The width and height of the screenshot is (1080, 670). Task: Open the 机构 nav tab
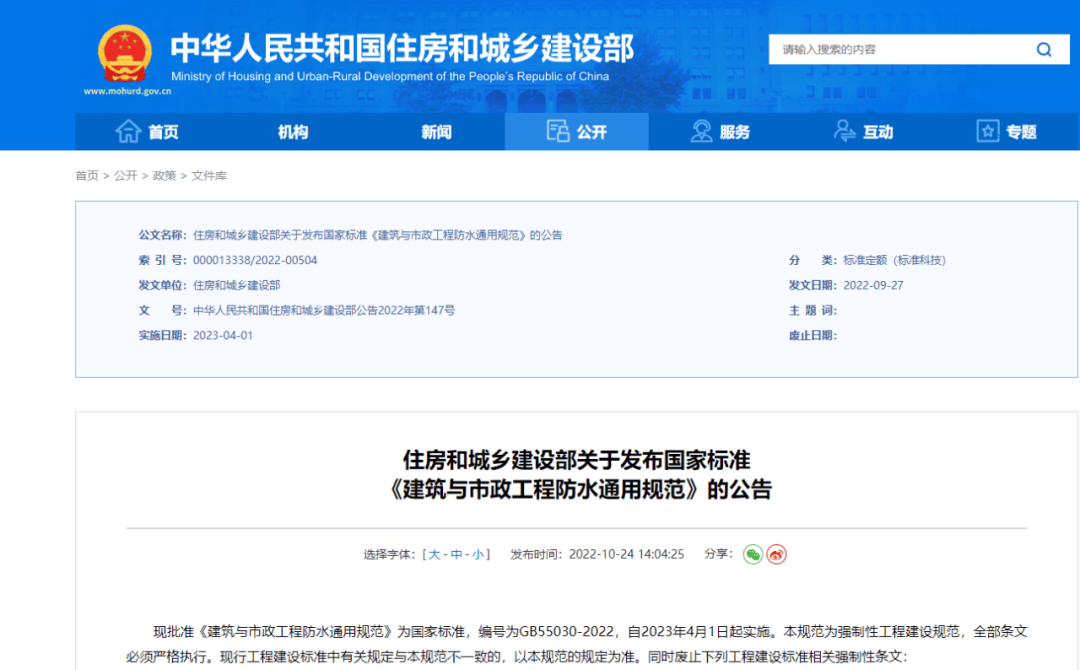tap(293, 132)
